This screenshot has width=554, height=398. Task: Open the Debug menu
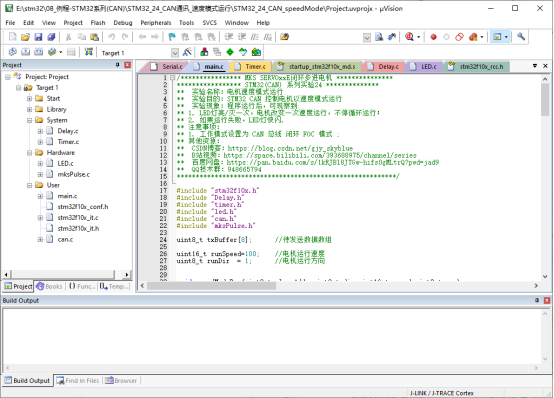(x=123, y=23)
